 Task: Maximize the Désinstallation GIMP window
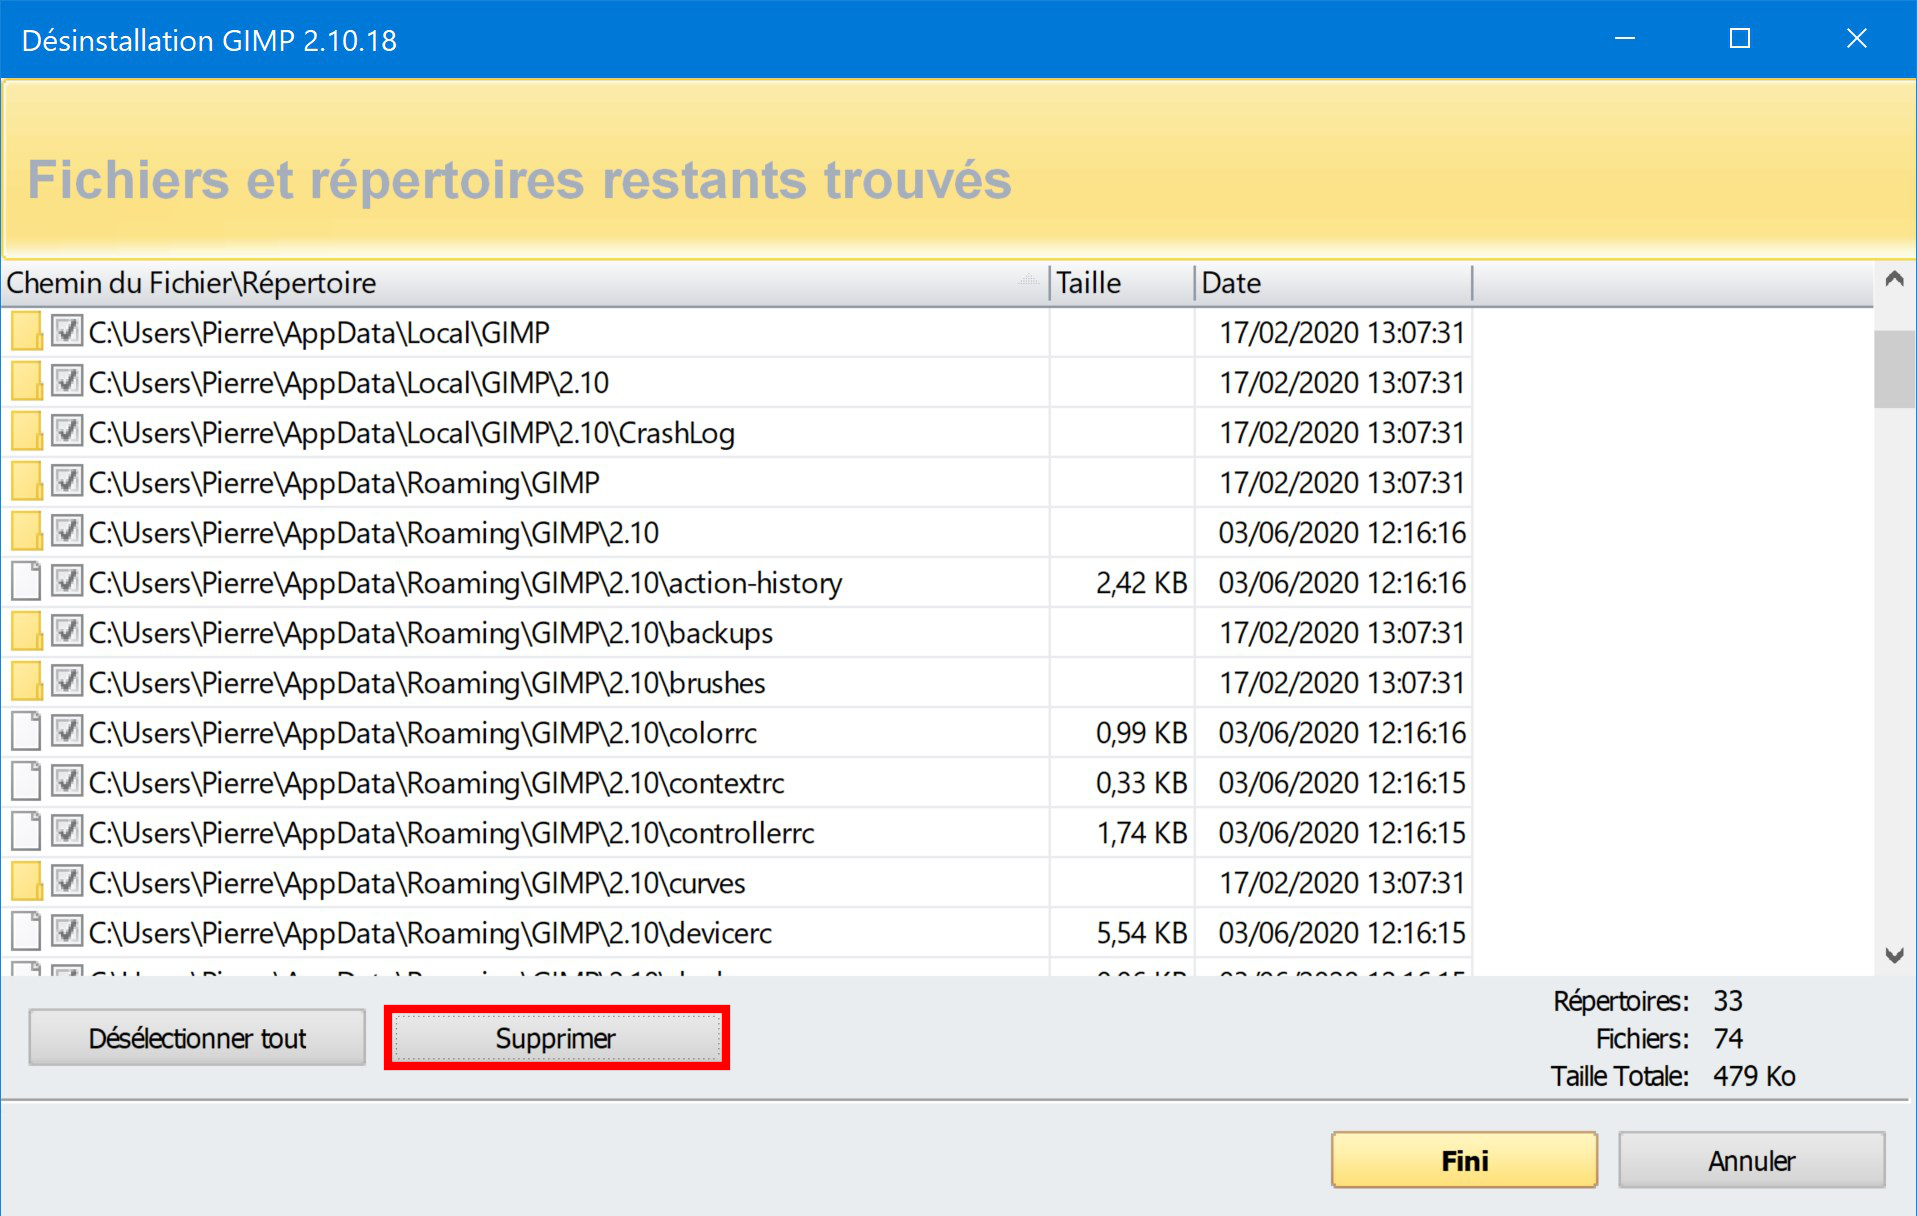(x=1740, y=39)
